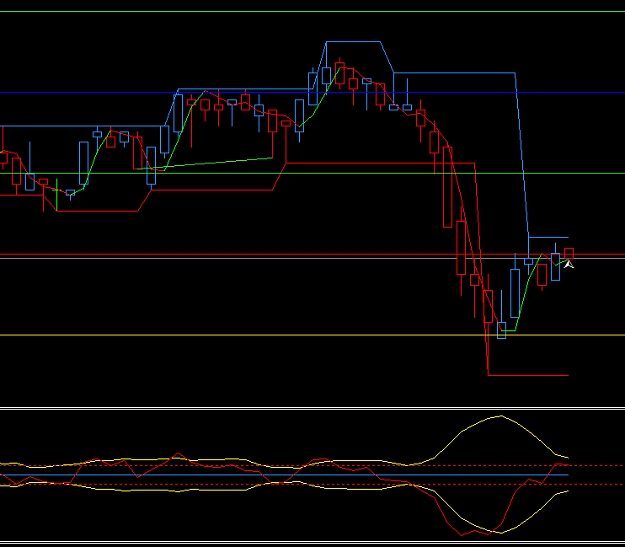The image size is (625, 547).
Task: Click the yellow upper band peak in oscillator
Action: click(x=501, y=416)
